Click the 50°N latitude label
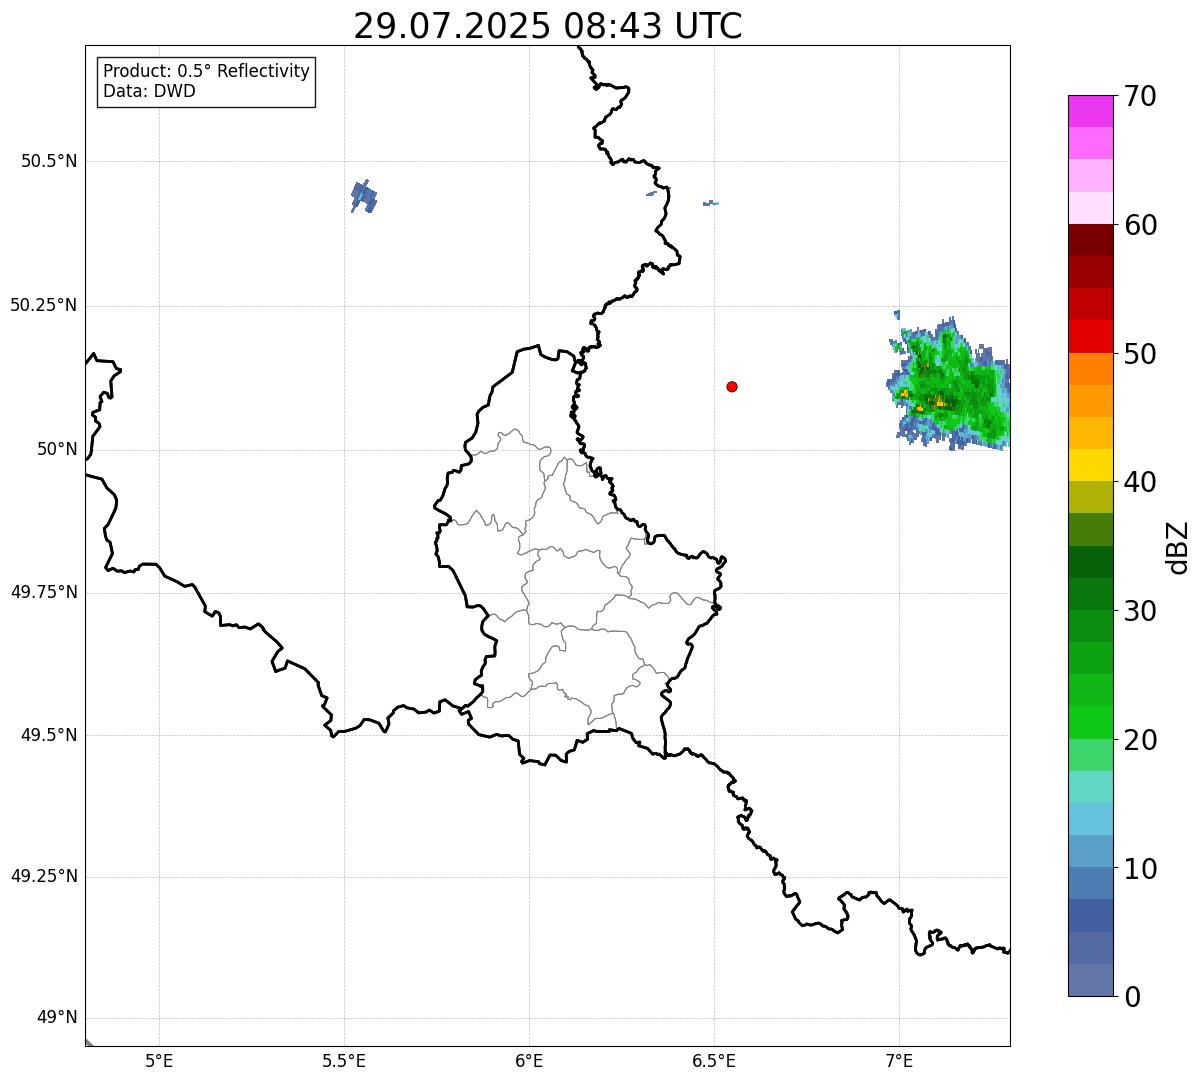This screenshot has width=1202, height=1081. [57, 449]
